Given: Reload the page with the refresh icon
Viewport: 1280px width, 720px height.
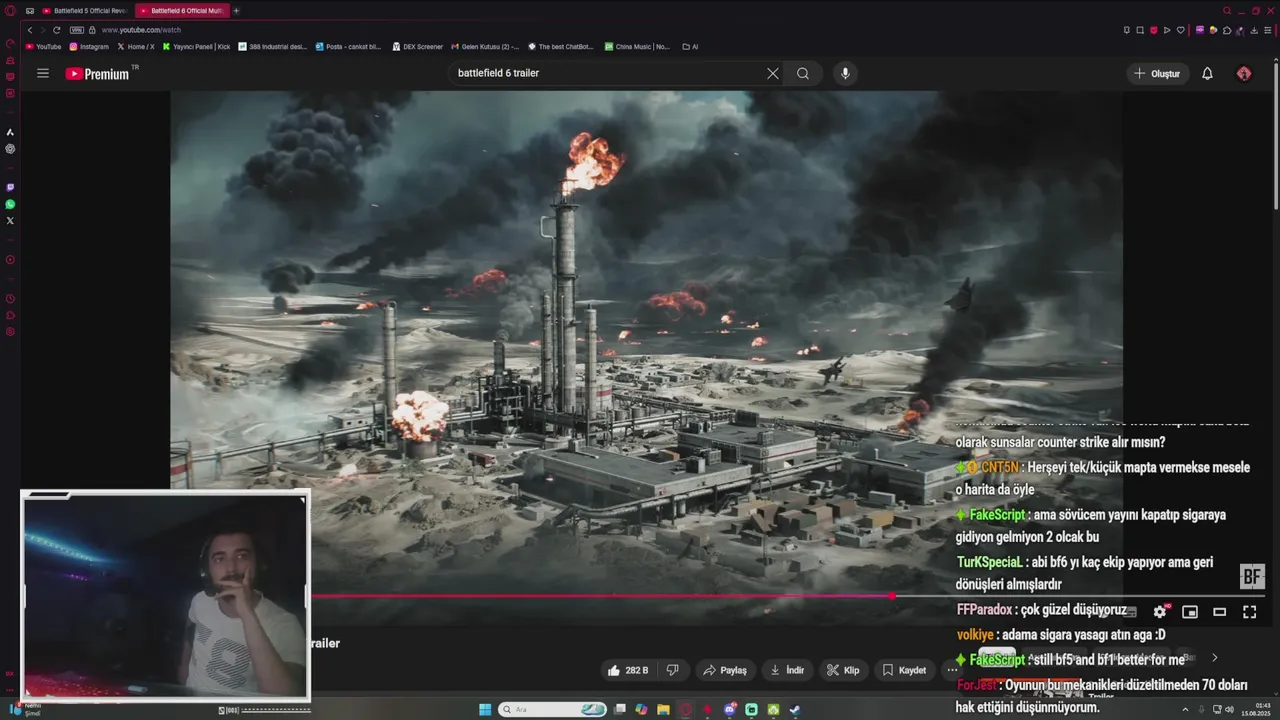Looking at the screenshot, I should (56, 30).
